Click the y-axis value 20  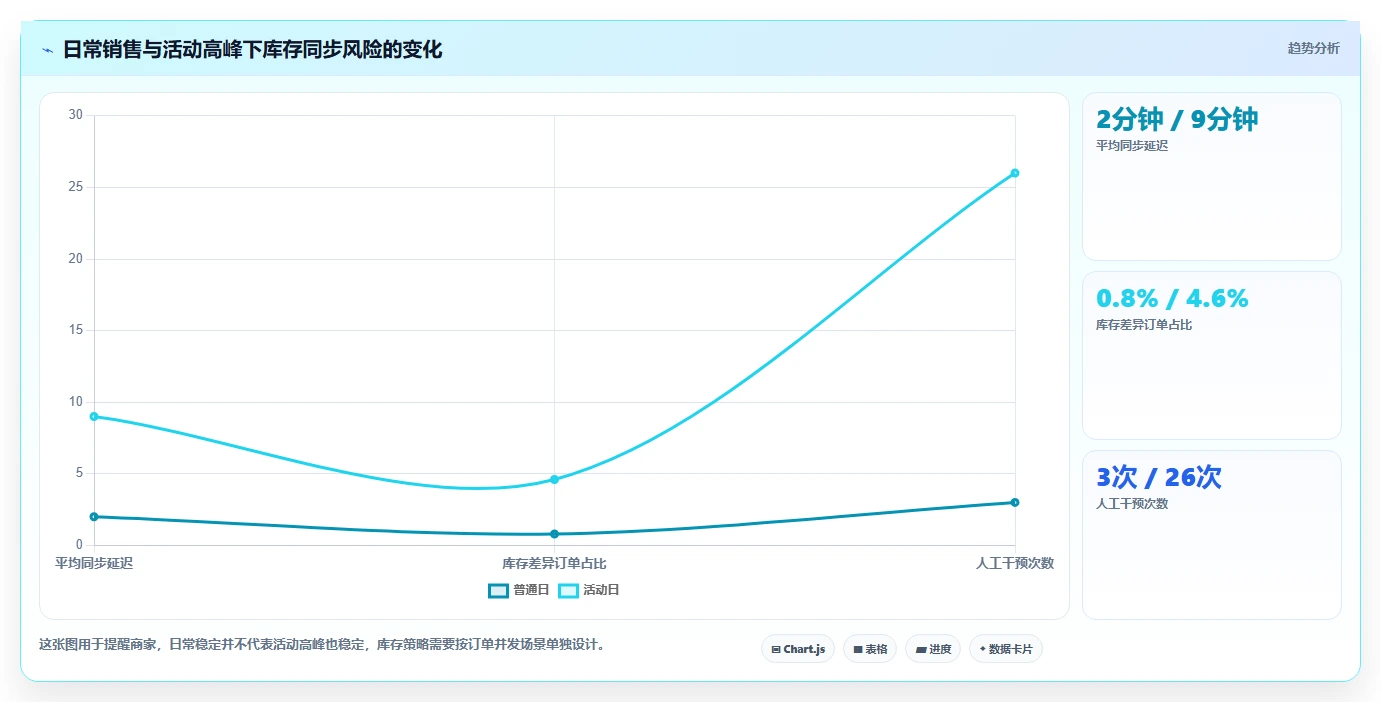coord(76,259)
